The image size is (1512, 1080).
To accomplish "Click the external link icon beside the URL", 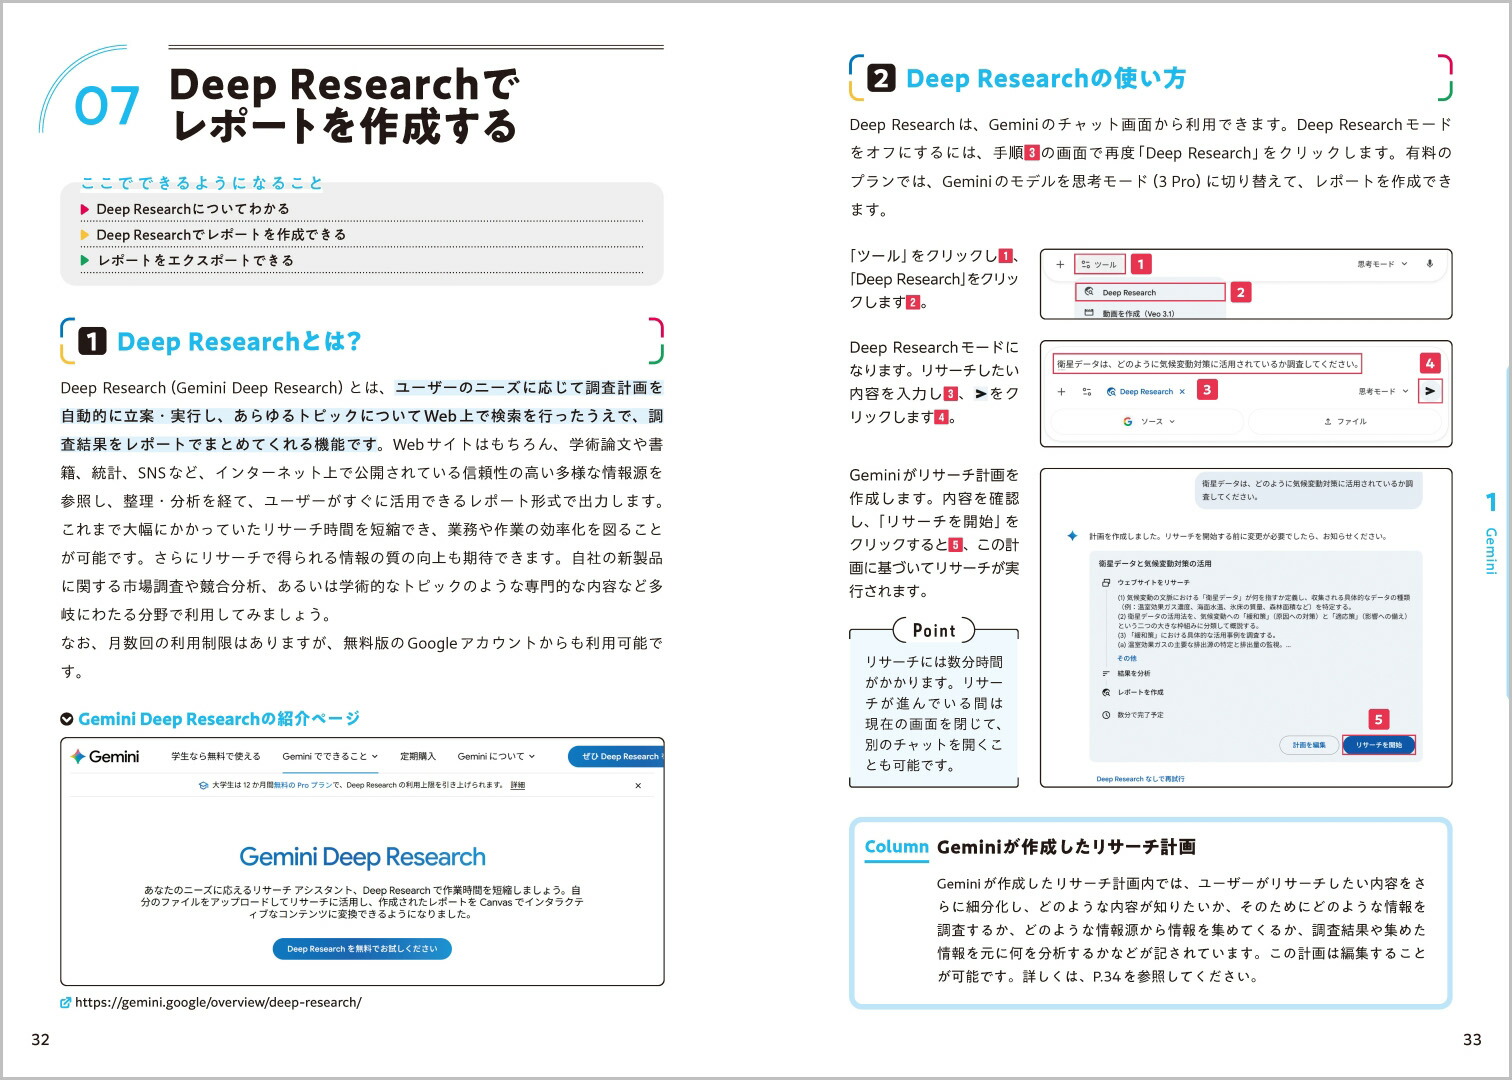I will 66,1002.
